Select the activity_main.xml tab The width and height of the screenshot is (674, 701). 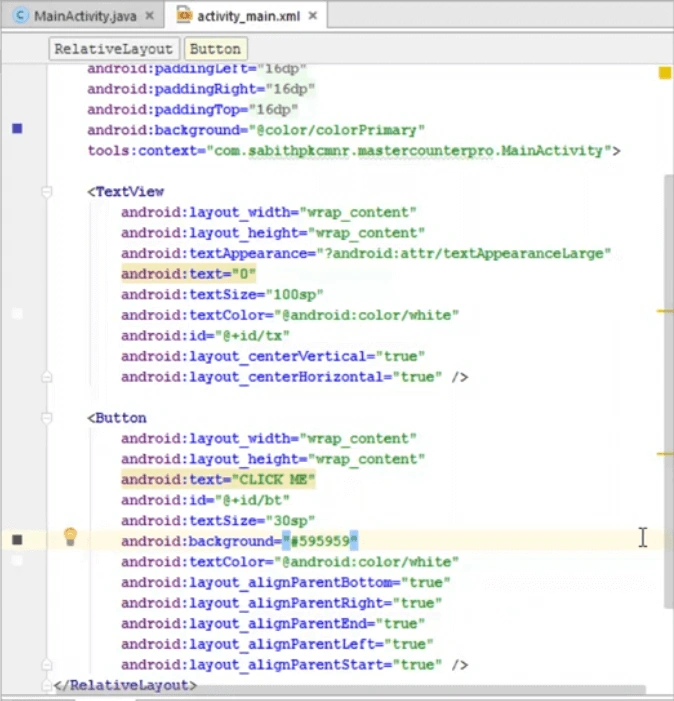tap(246, 16)
